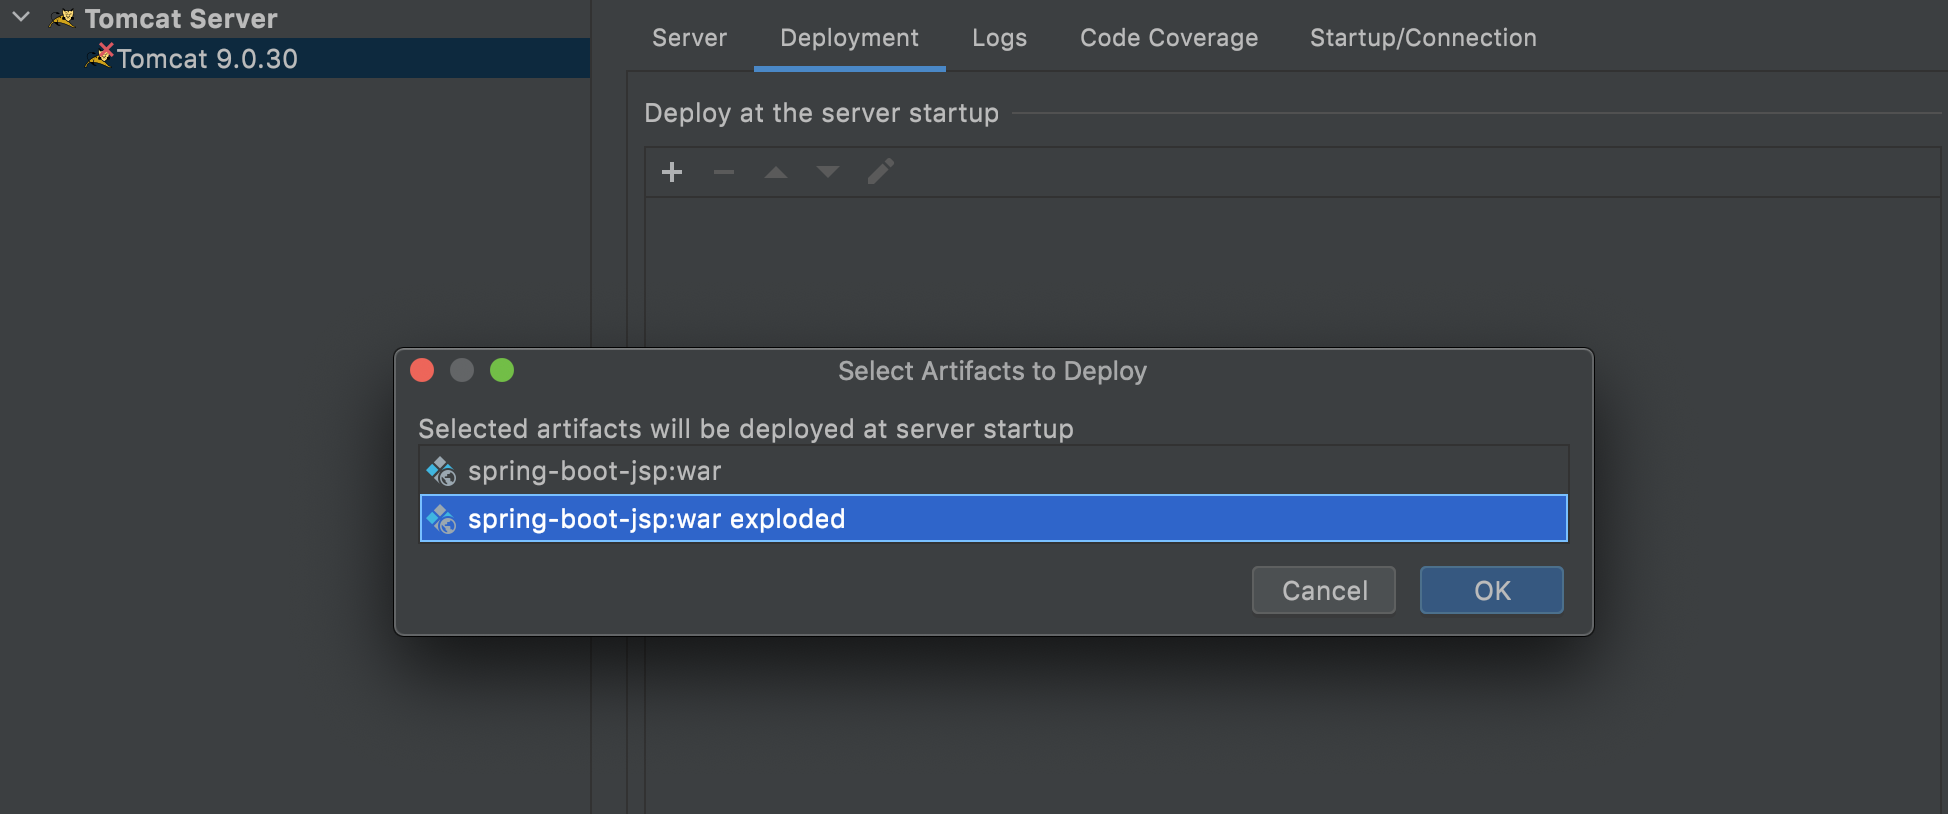The height and width of the screenshot is (814, 1948).
Task: Click the Tomcat 9.0.30 configuration error icon
Action: [100, 56]
